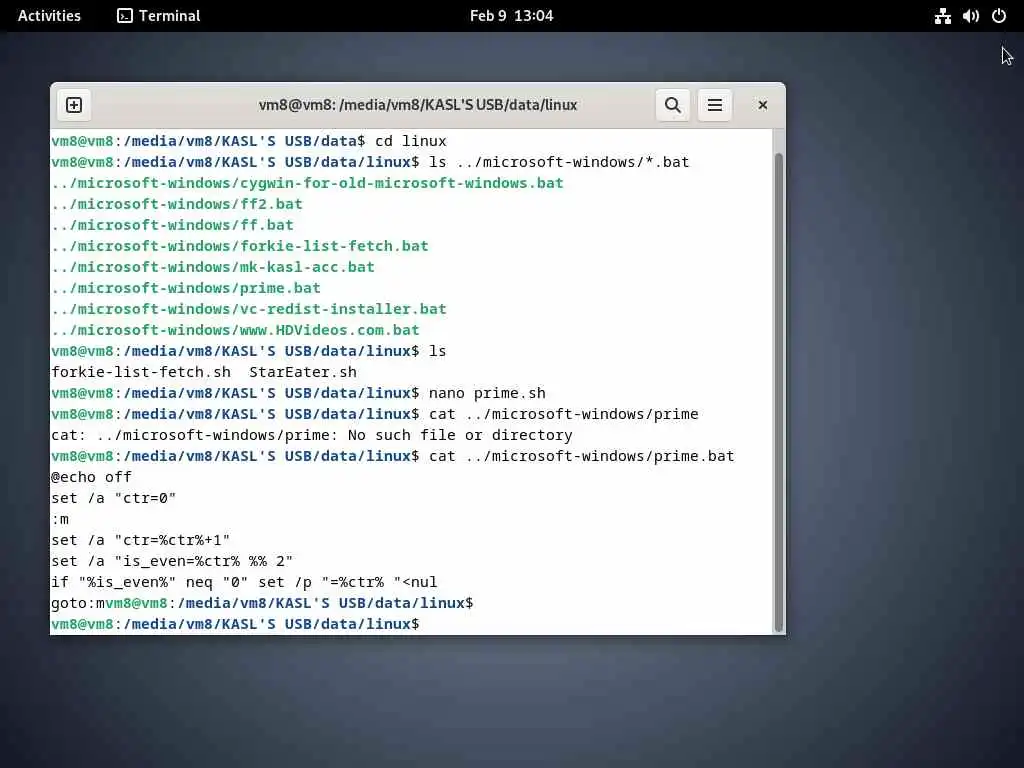Click the 'cat ../microsoft-windows/prime.bat' command
Image resolution: width=1024 pixels, height=768 pixels.
coord(582,456)
